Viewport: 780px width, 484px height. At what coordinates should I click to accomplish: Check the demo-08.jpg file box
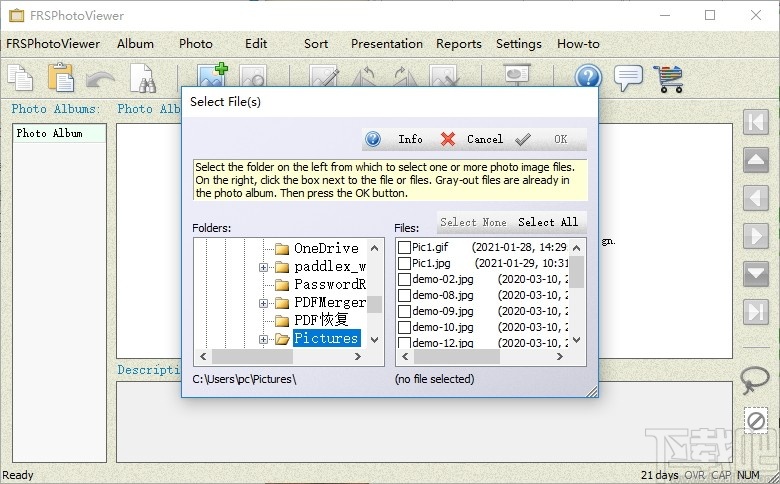[404, 295]
